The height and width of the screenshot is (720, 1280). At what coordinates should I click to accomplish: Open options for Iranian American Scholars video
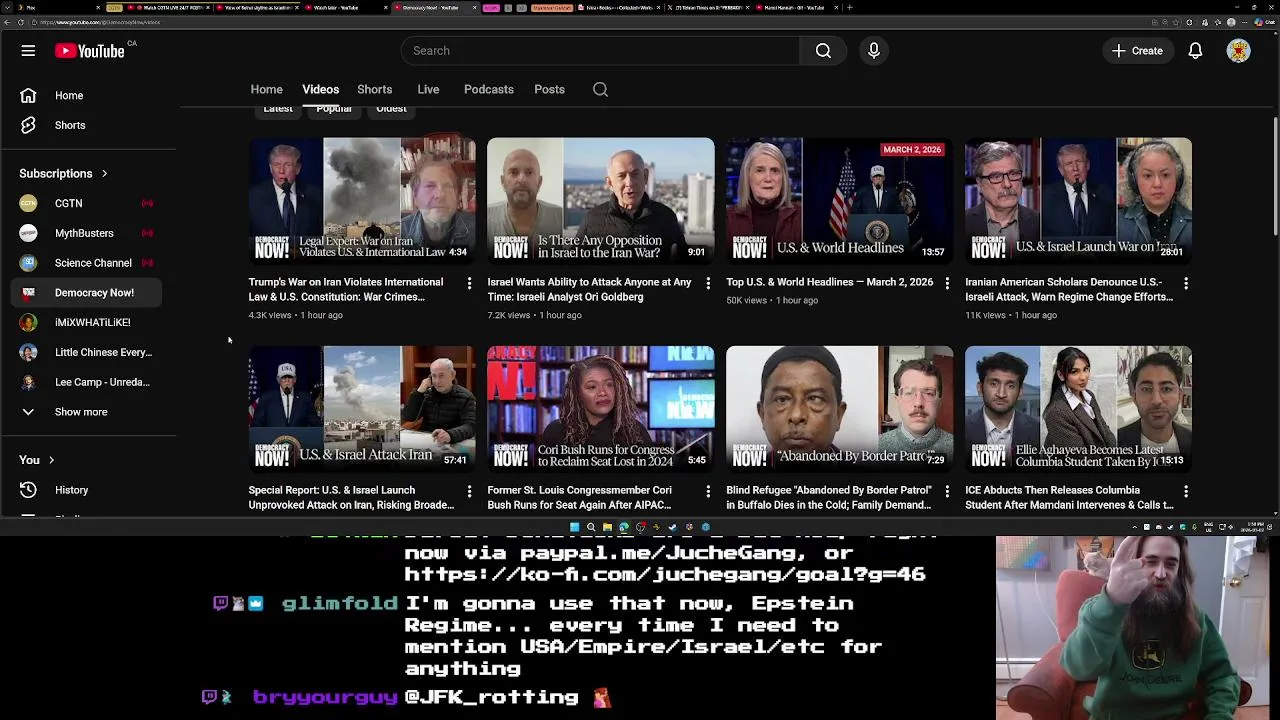tap(1186, 284)
